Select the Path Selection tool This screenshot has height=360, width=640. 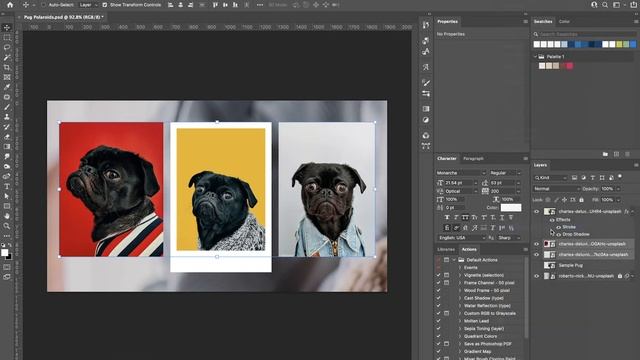click(x=7, y=196)
